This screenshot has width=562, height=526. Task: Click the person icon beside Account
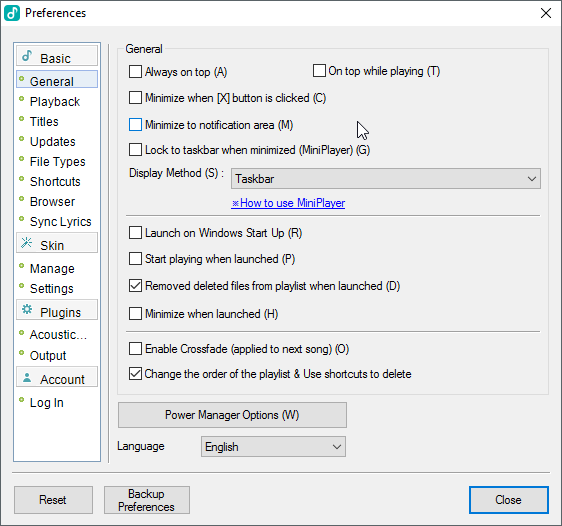27,378
